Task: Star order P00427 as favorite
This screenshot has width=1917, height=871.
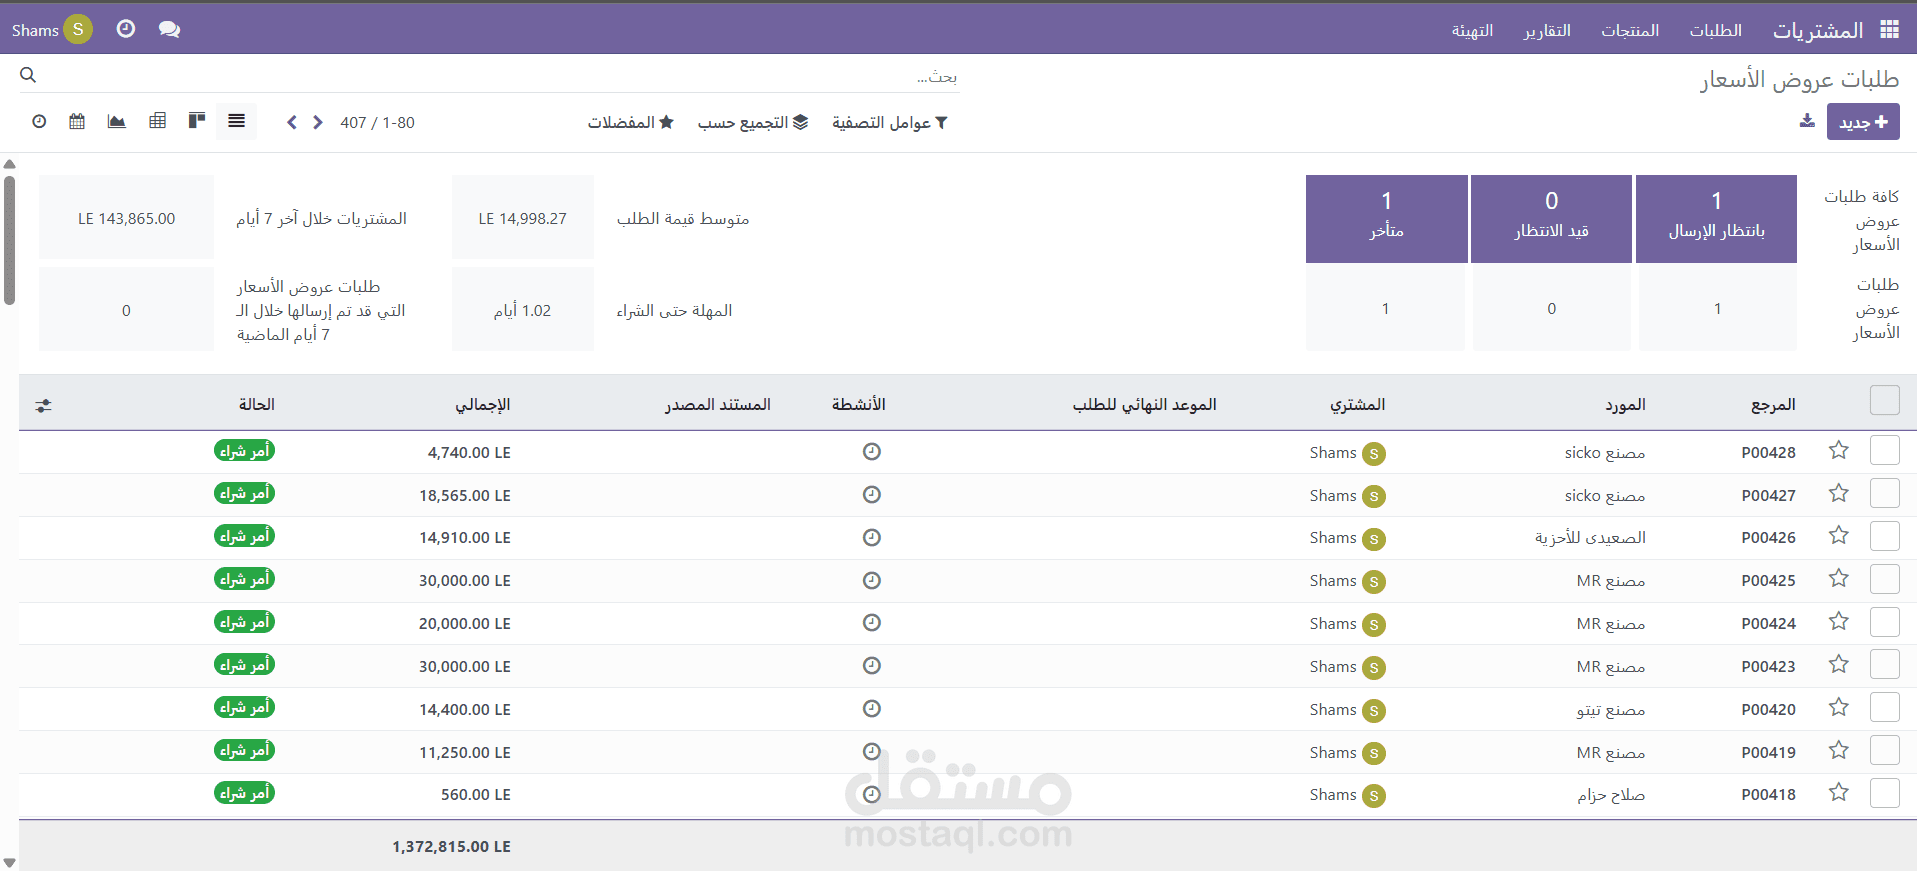Action: click(1838, 493)
